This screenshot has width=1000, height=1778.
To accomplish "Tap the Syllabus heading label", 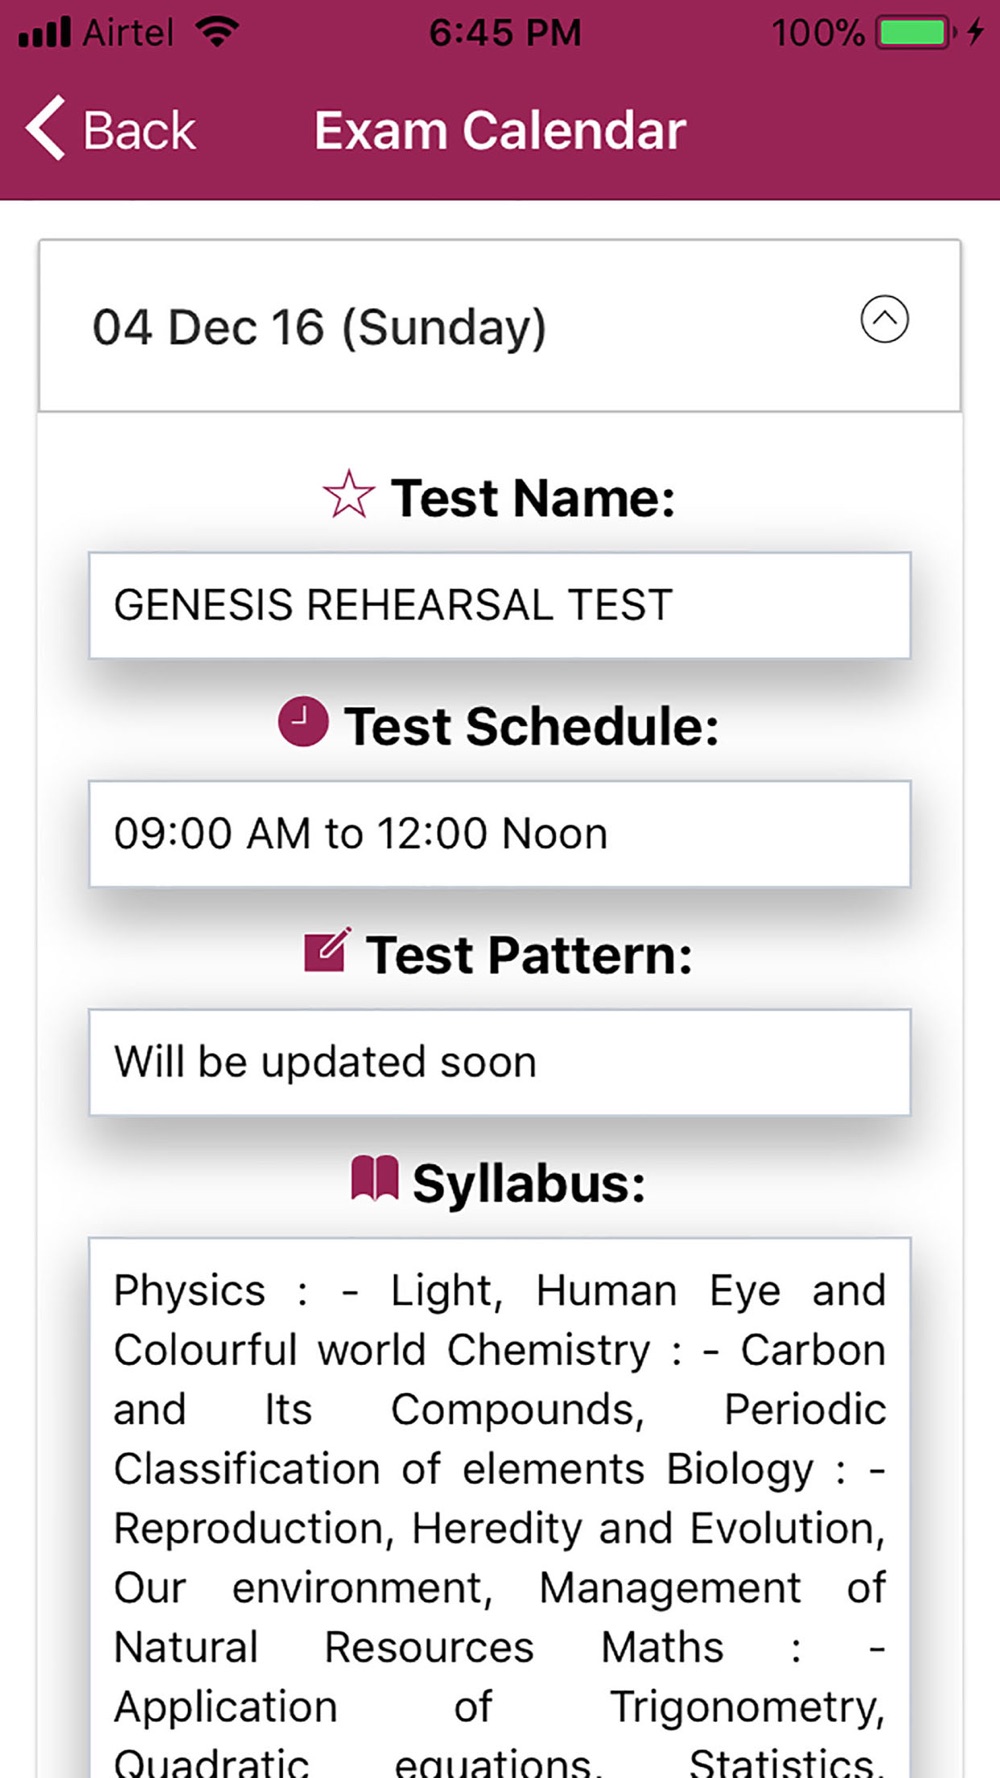I will [529, 1184].
